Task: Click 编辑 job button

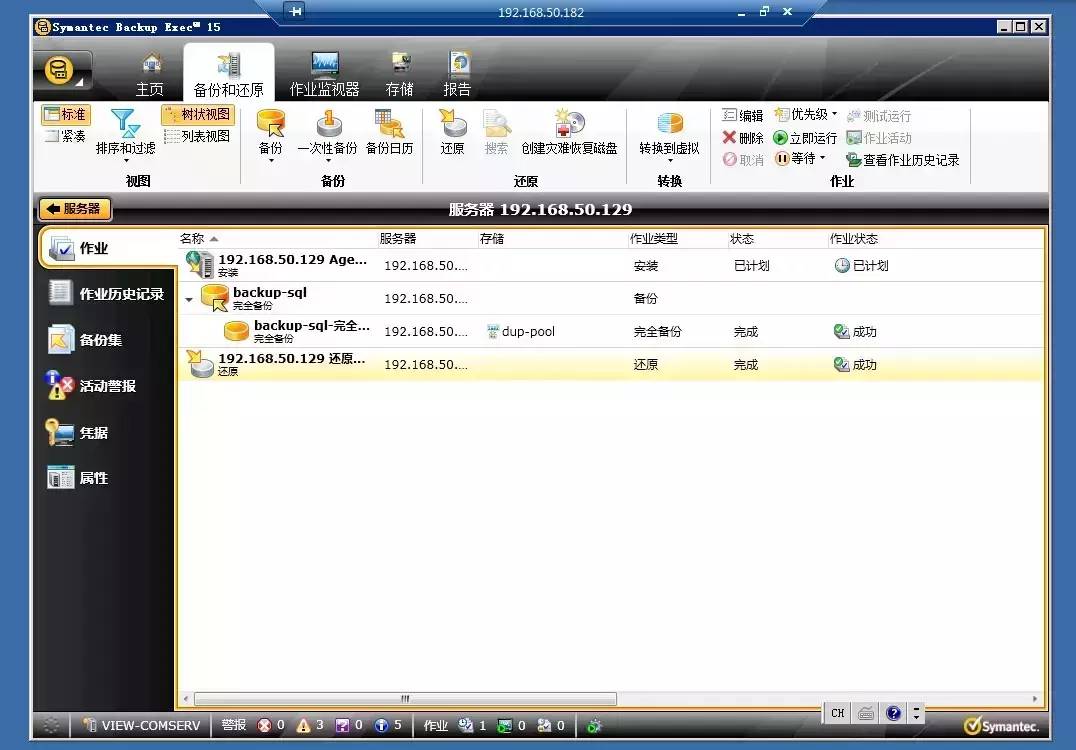Action: 742,115
